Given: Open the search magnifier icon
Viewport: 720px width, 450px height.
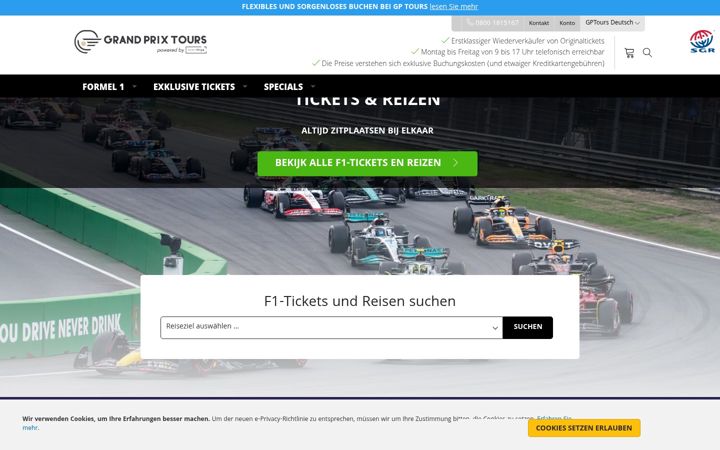Looking at the screenshot, I should pyautogui.click(x=647, y=52).
